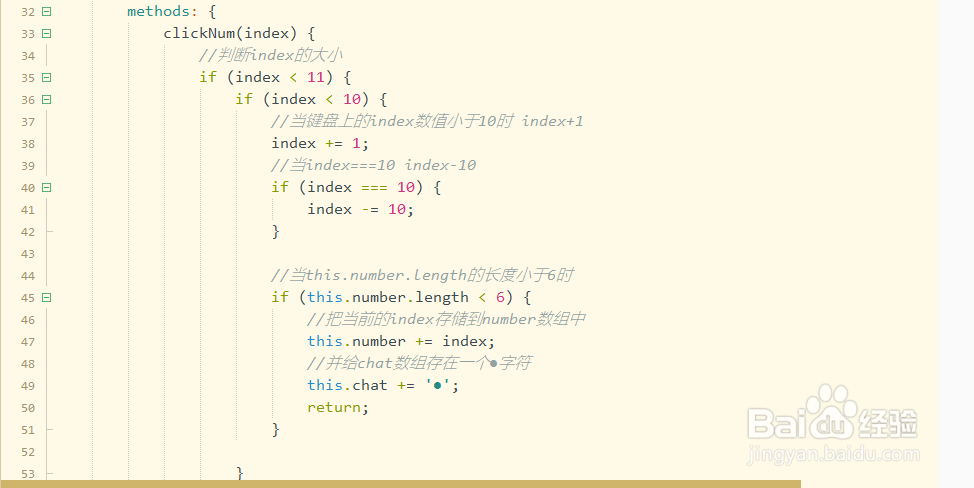
Task: Collapse the methods block at line 32
Action: coord(47,11)
